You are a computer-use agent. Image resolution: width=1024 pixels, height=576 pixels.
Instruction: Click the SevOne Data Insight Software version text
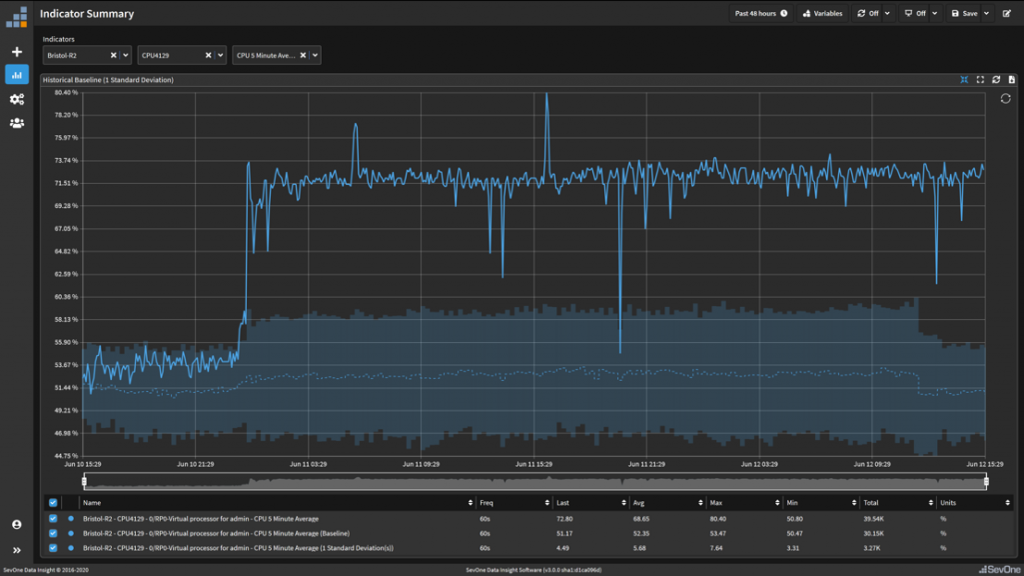coord(534,570)
